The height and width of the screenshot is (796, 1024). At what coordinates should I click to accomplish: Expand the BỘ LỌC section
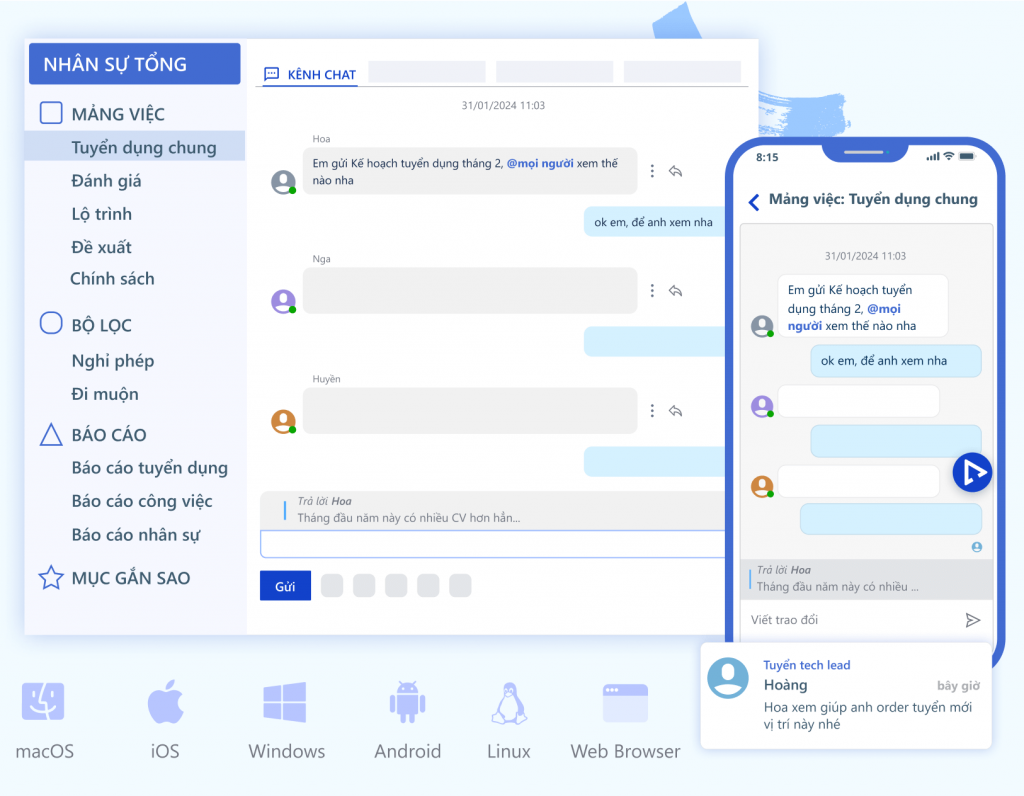point(51,324)
